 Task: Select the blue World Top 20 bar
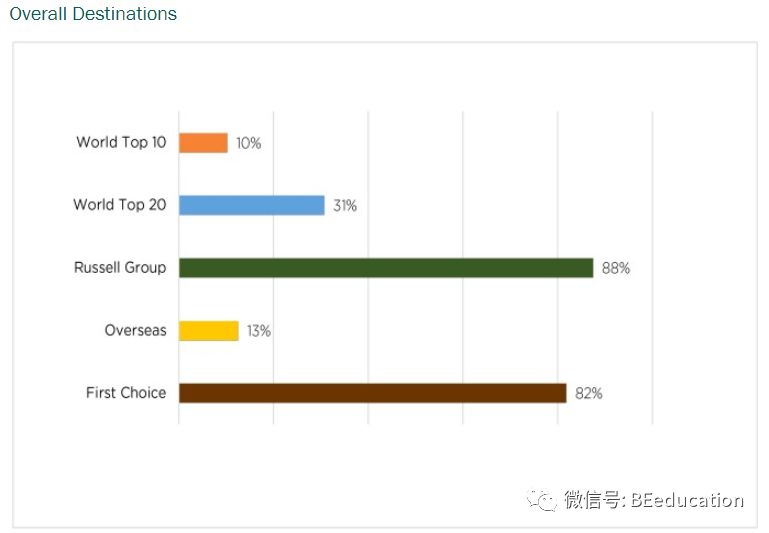tap(252, 205)
